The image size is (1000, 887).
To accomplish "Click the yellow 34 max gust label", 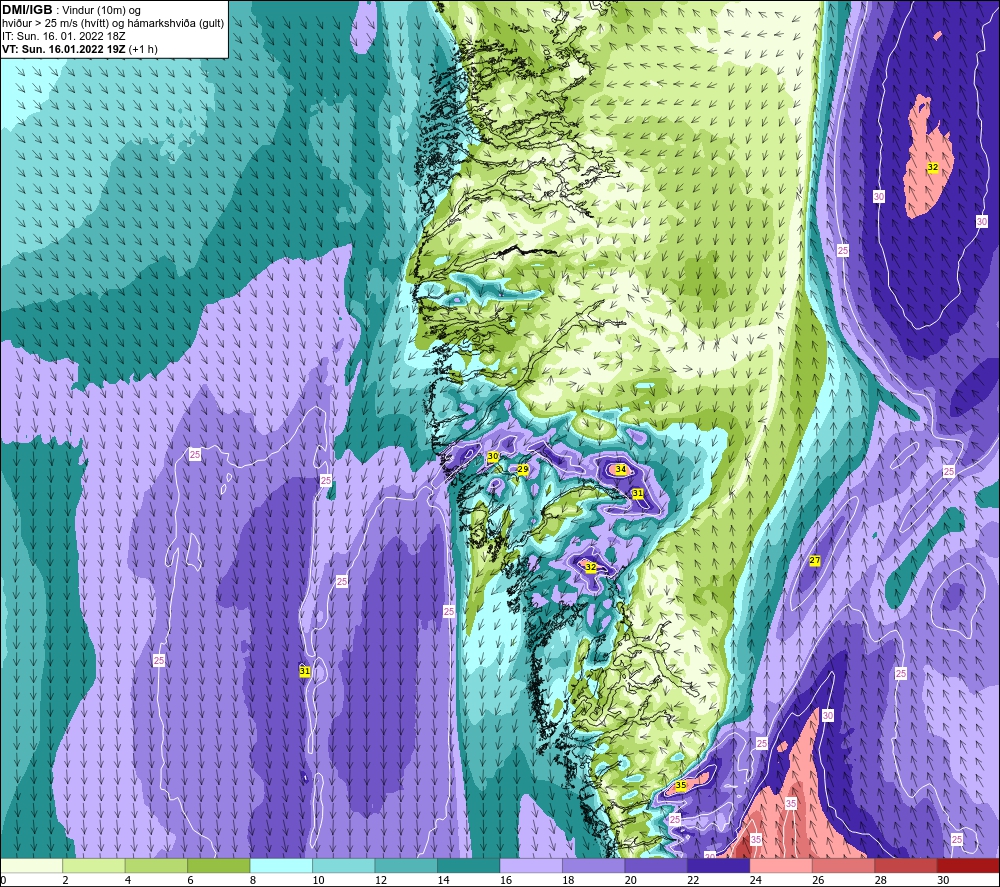I will (621, 469).
